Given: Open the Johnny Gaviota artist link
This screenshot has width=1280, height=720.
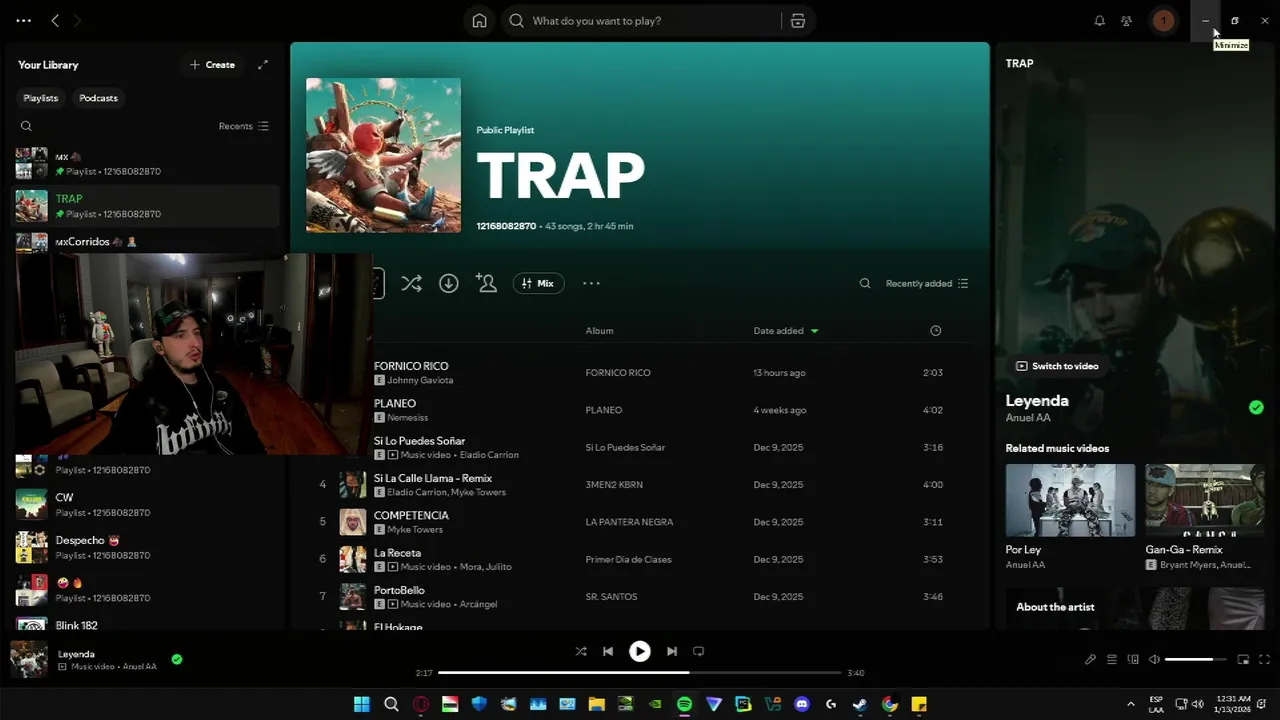Looking at the screenshot, I should click(x=420, y=381).
